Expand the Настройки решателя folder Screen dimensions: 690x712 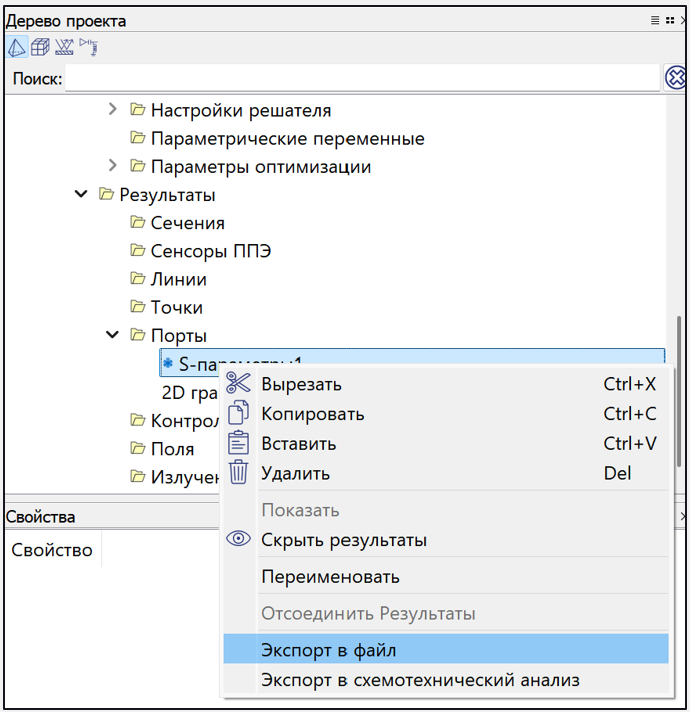(x=113, y=110)
